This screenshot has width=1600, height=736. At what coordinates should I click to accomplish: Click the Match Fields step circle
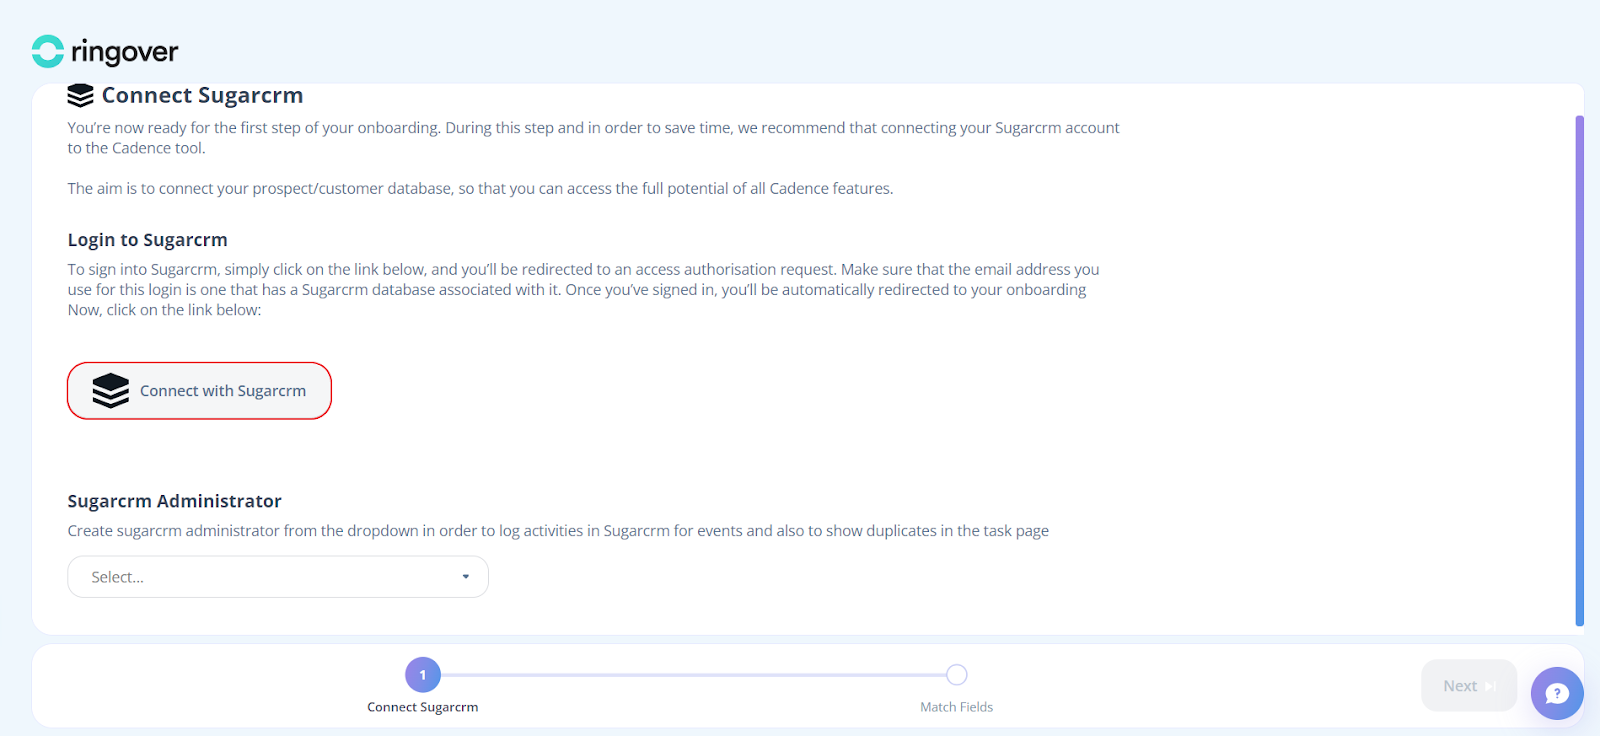click(957, 675)
